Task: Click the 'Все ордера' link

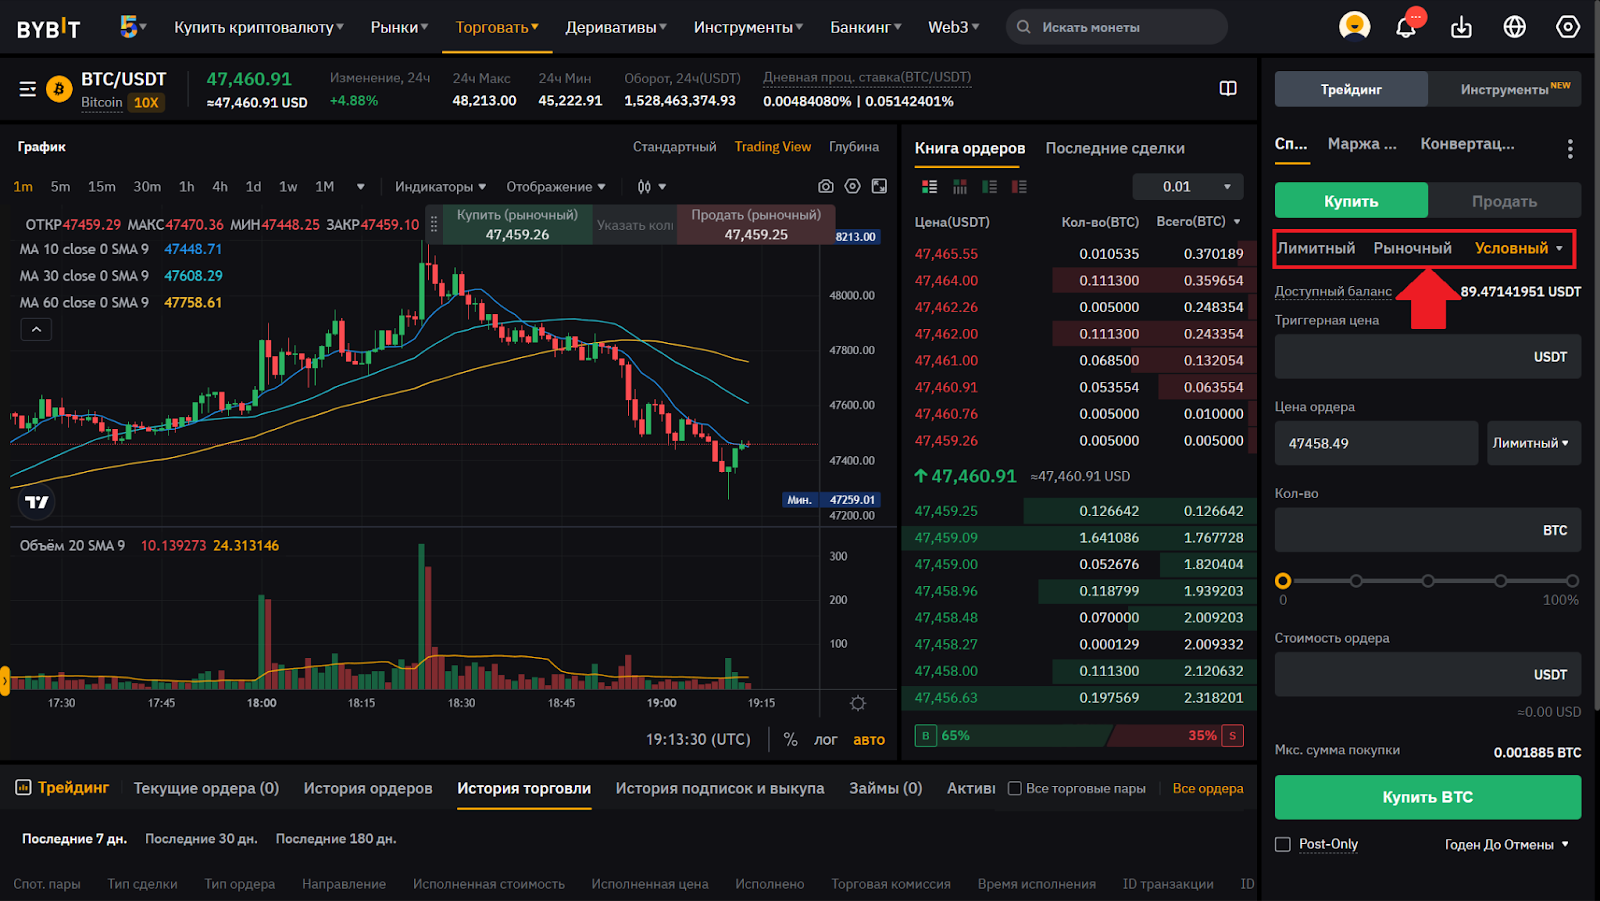Action: click(x=1207, y=789)
